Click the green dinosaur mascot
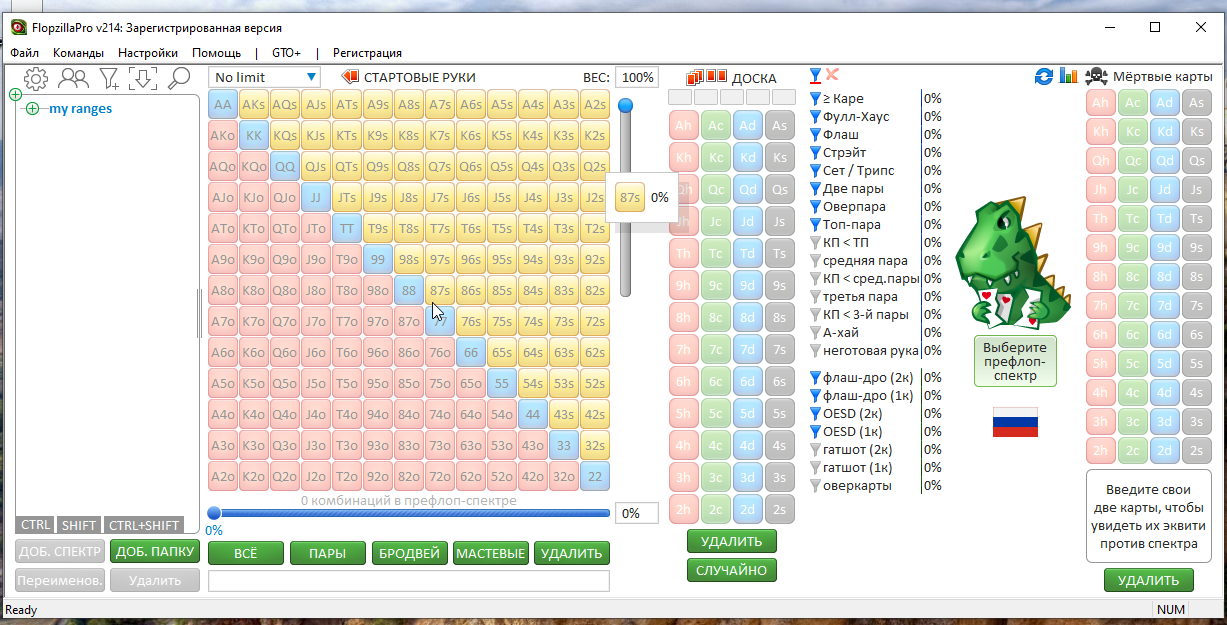 click(1014, 262)
